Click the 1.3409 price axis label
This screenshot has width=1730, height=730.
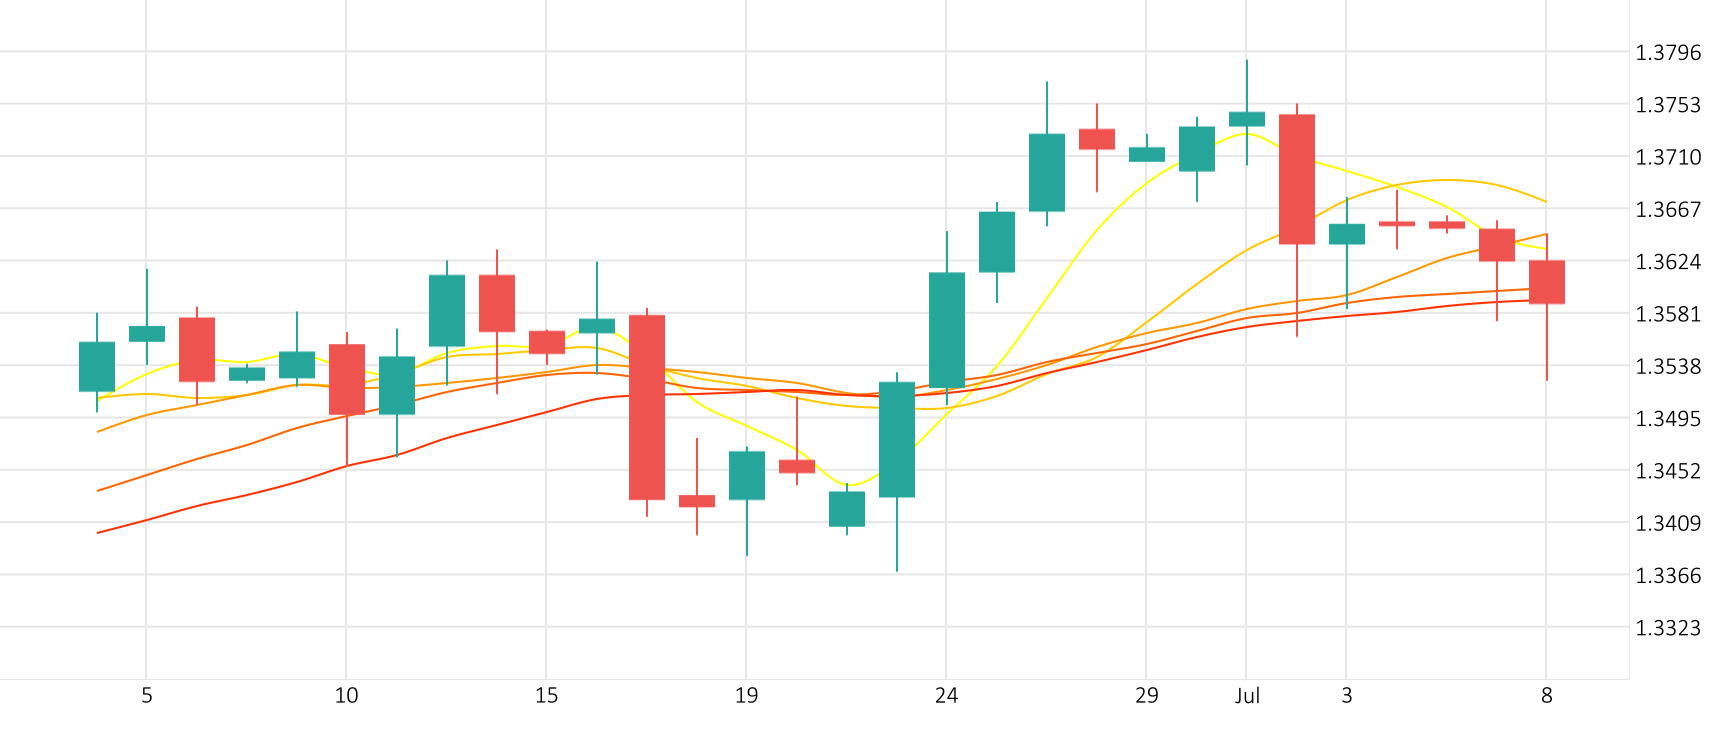(x=1667, y=523)
